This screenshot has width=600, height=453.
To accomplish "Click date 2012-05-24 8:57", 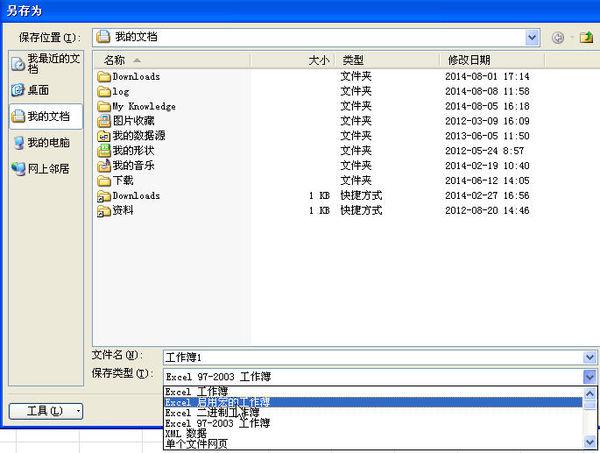I will click(484, 151).
